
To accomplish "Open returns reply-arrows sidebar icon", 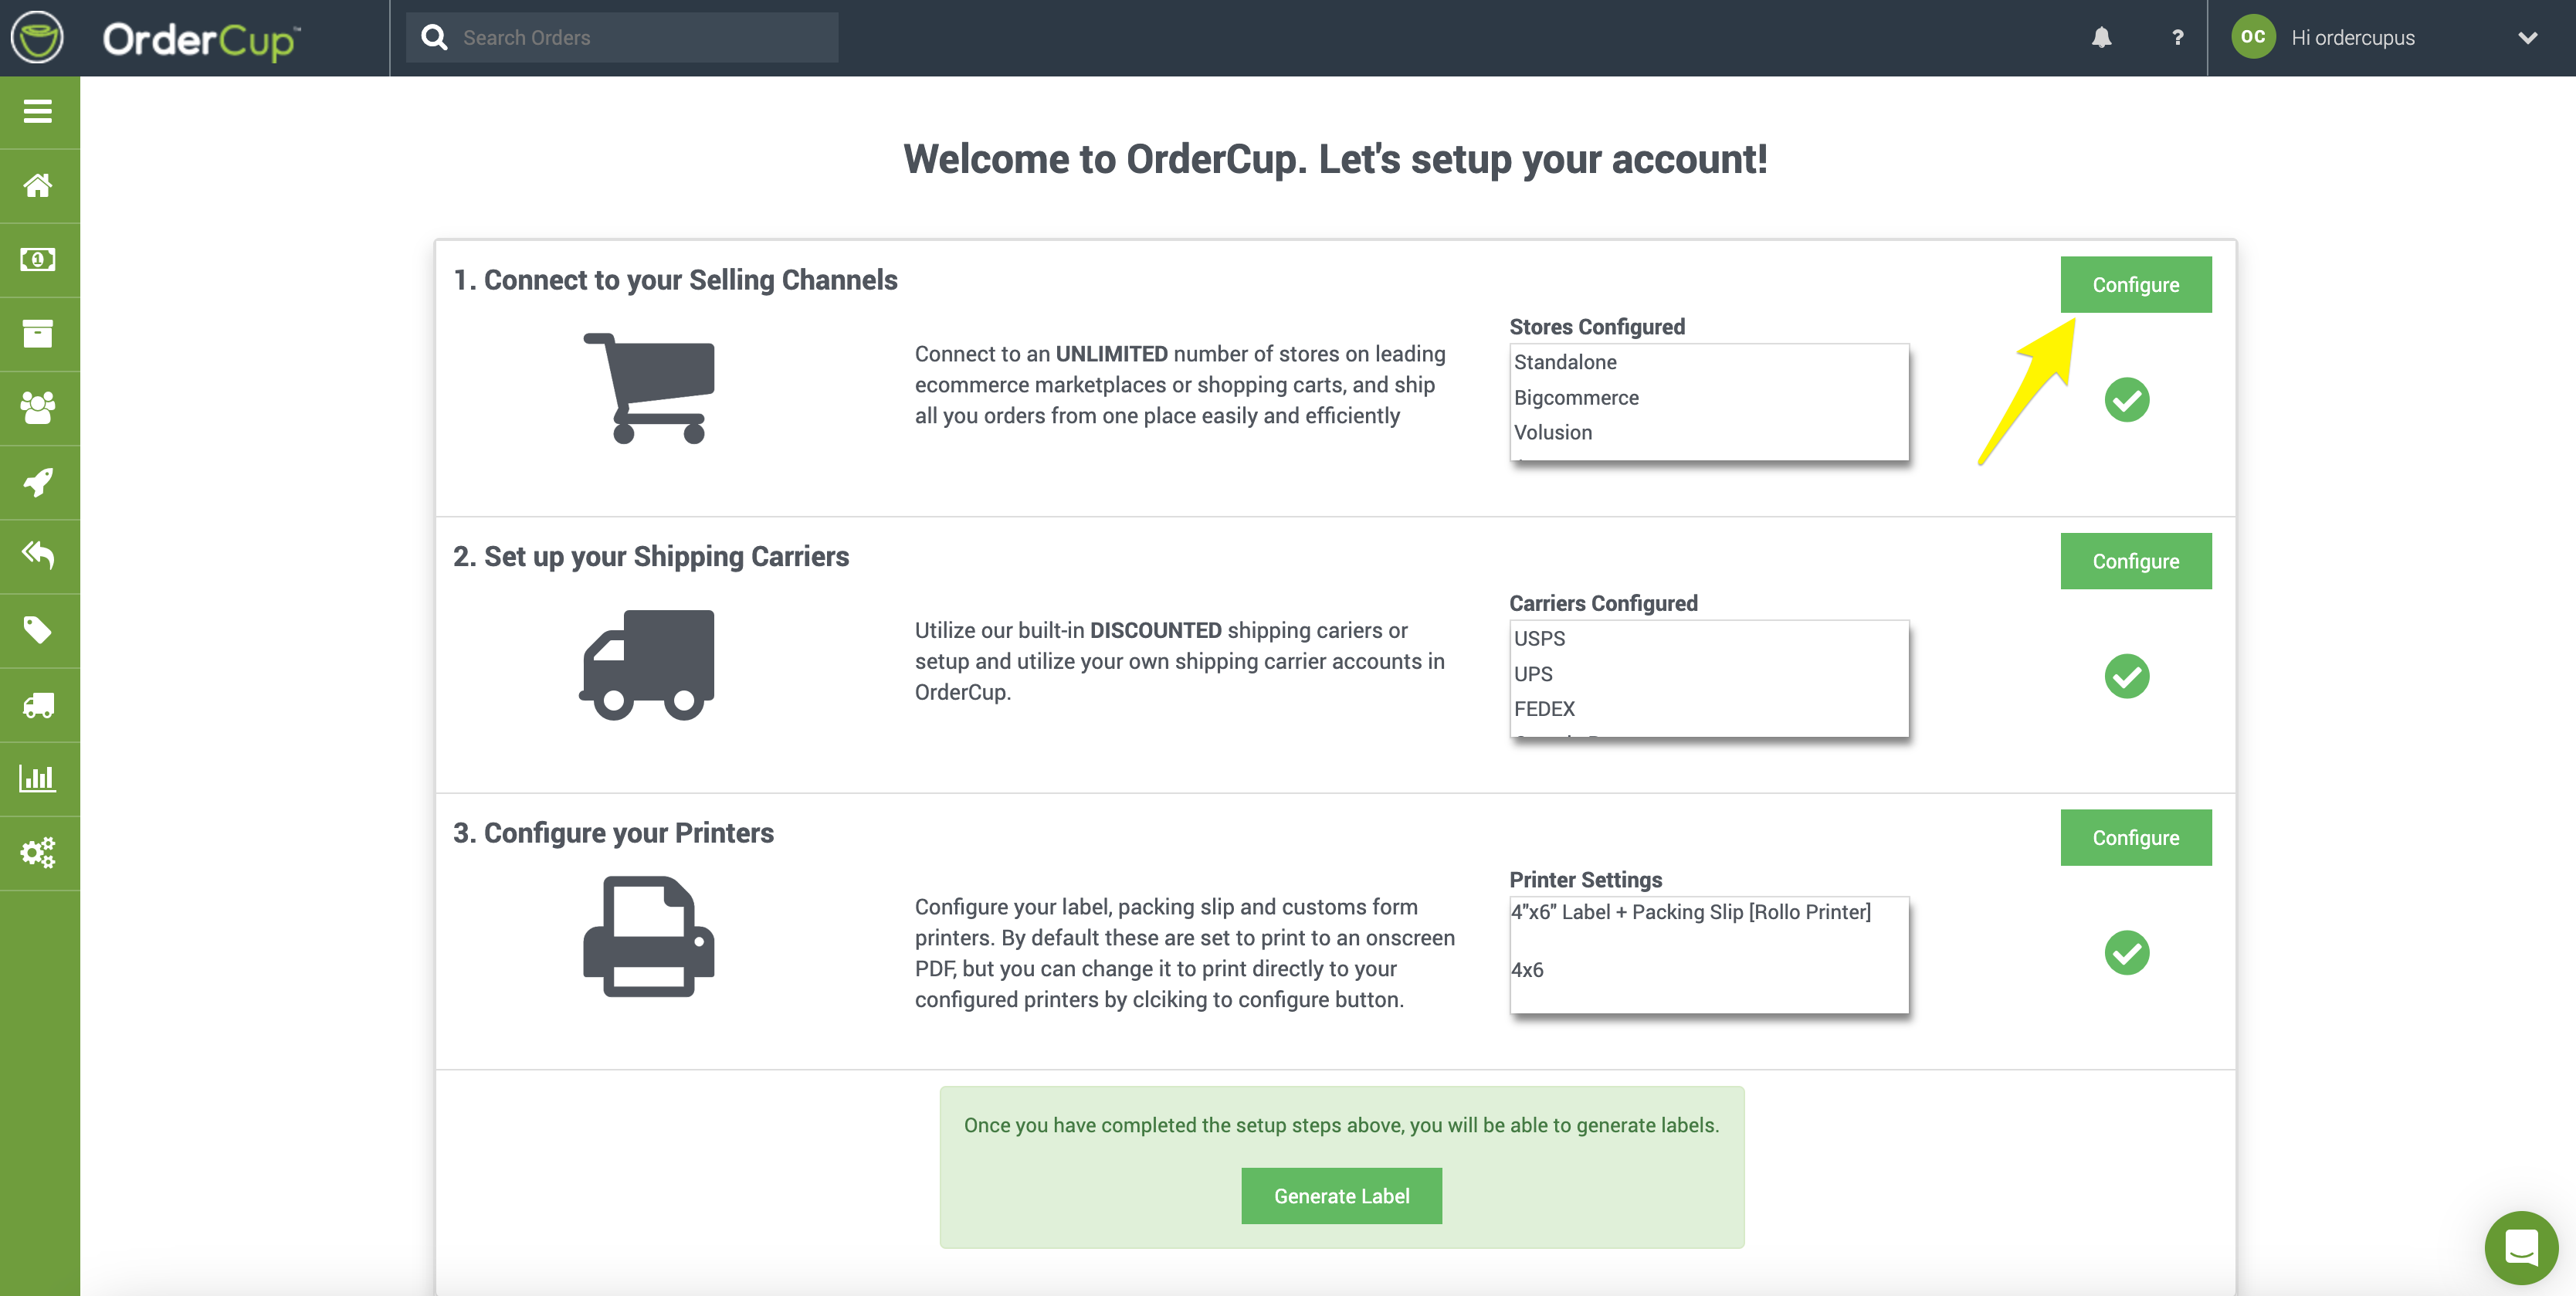I will coord(38,555).
